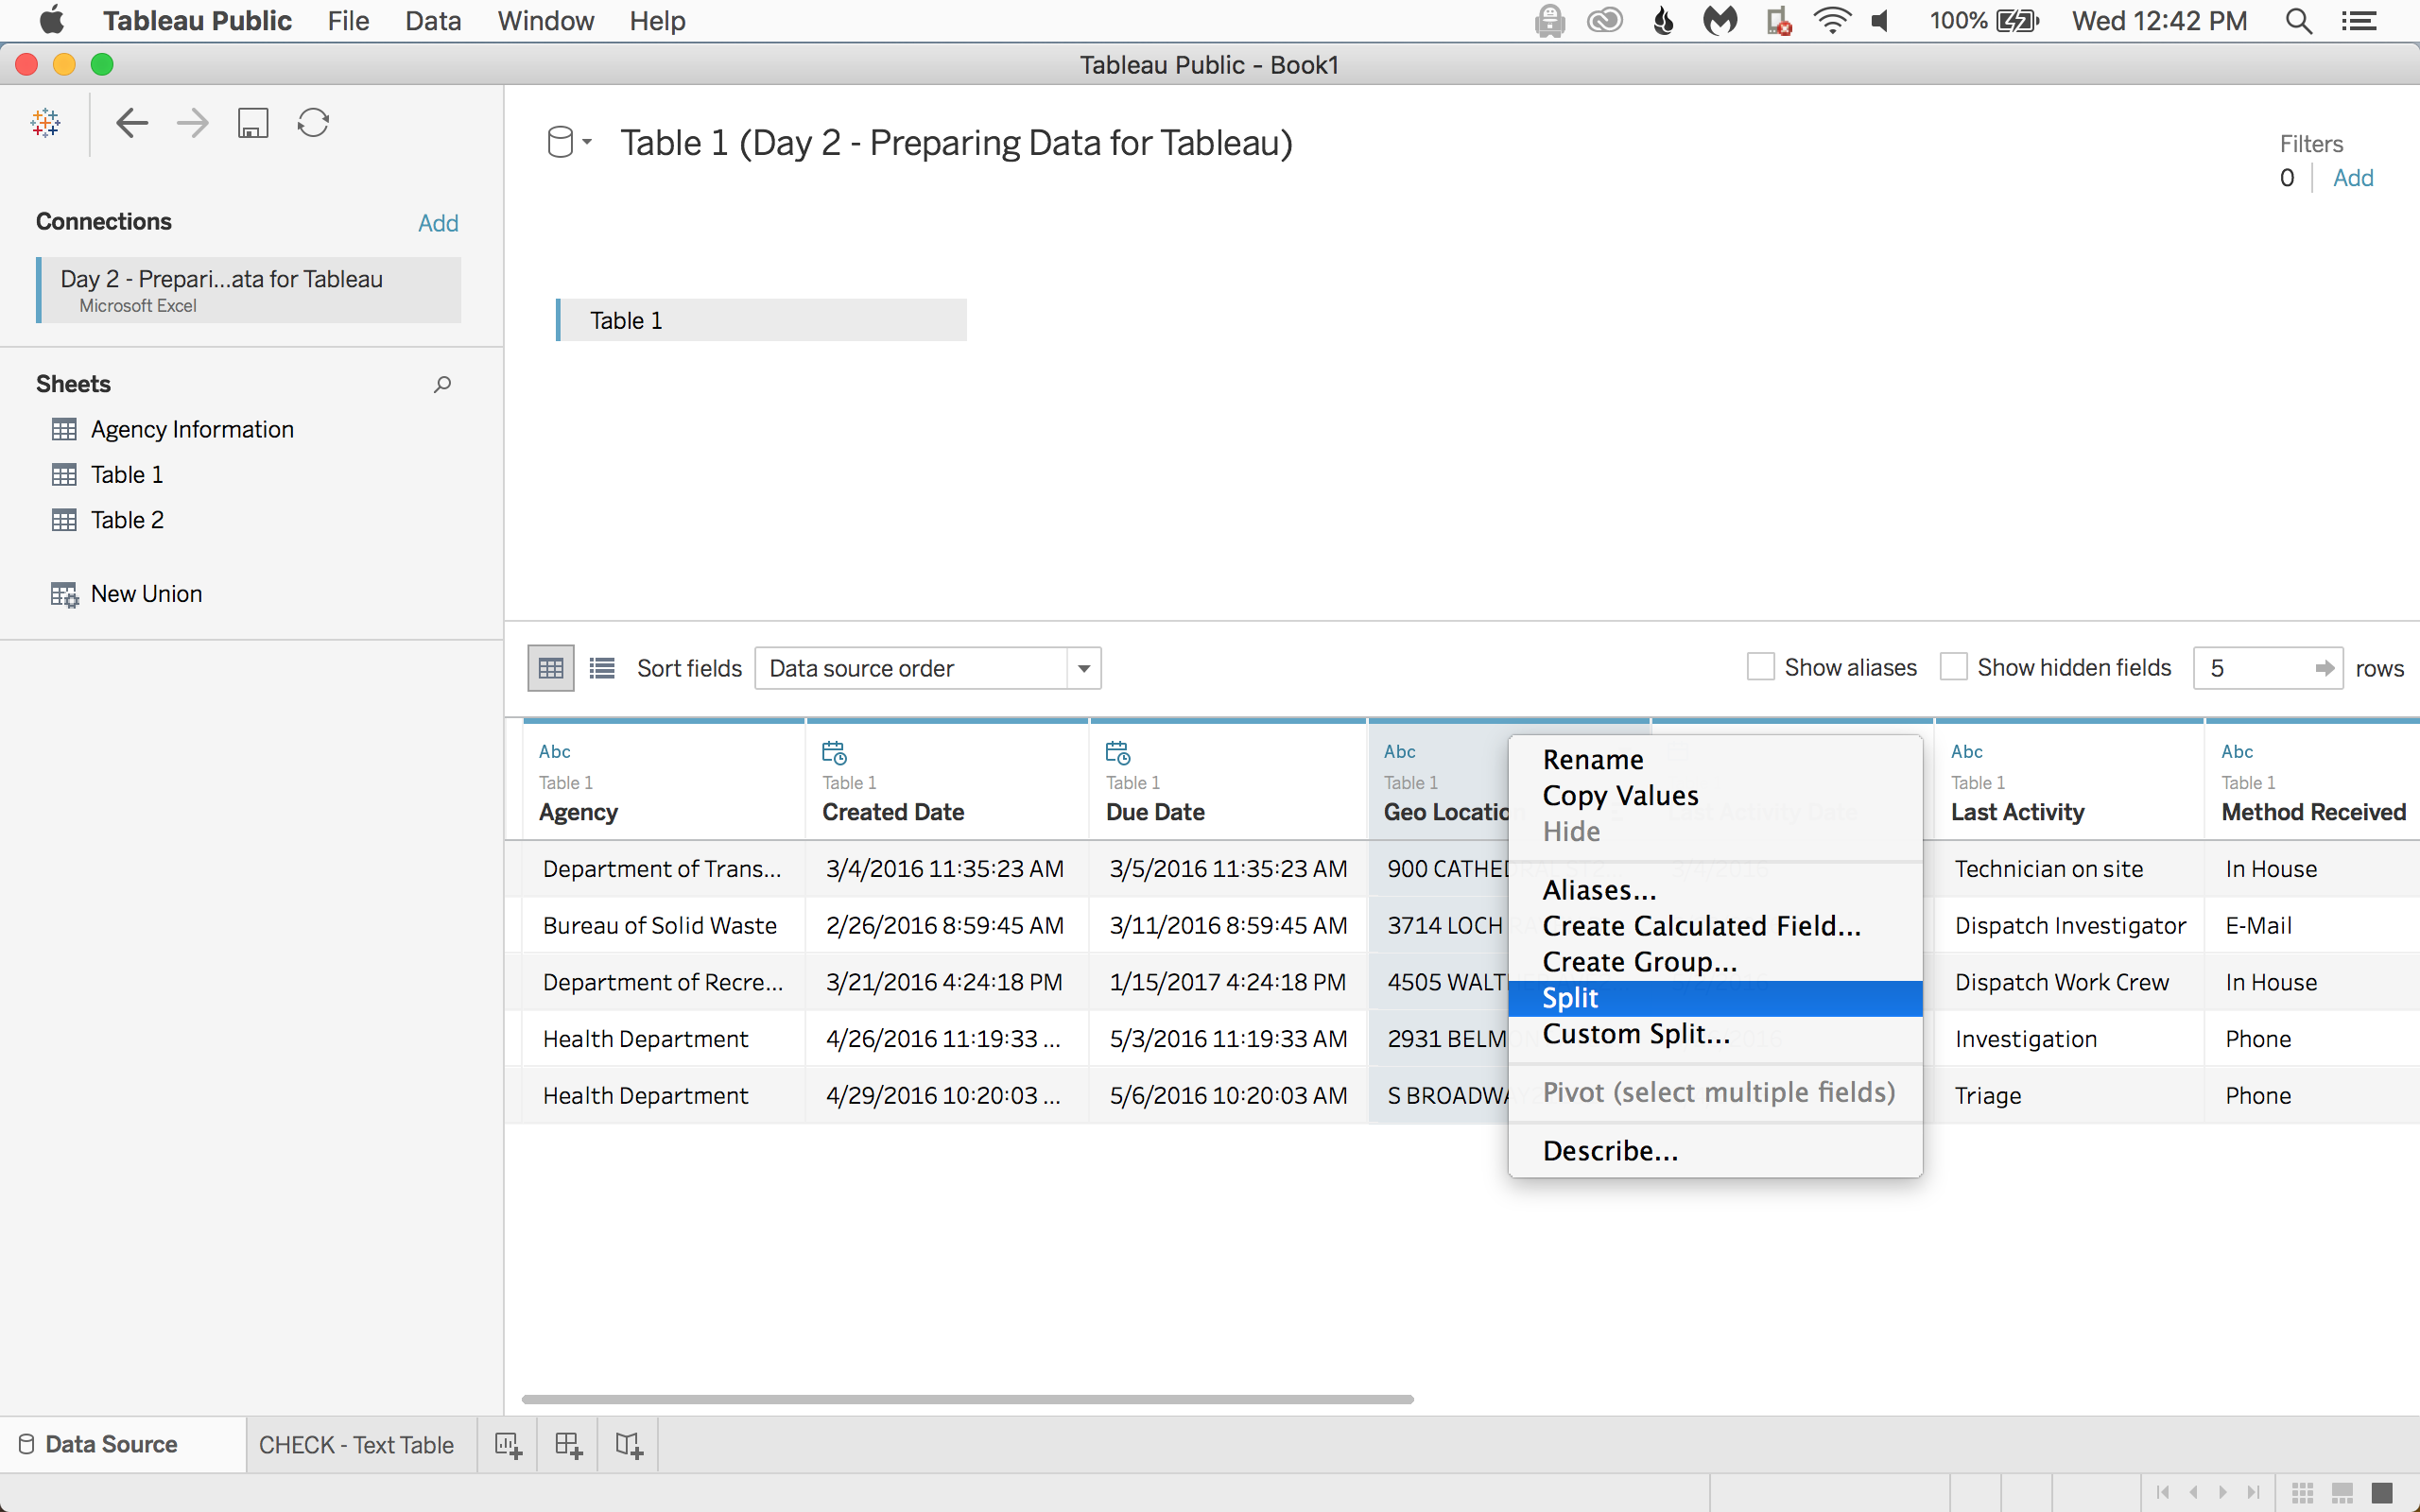Open the database cylinder icon by title

[561, 142]
